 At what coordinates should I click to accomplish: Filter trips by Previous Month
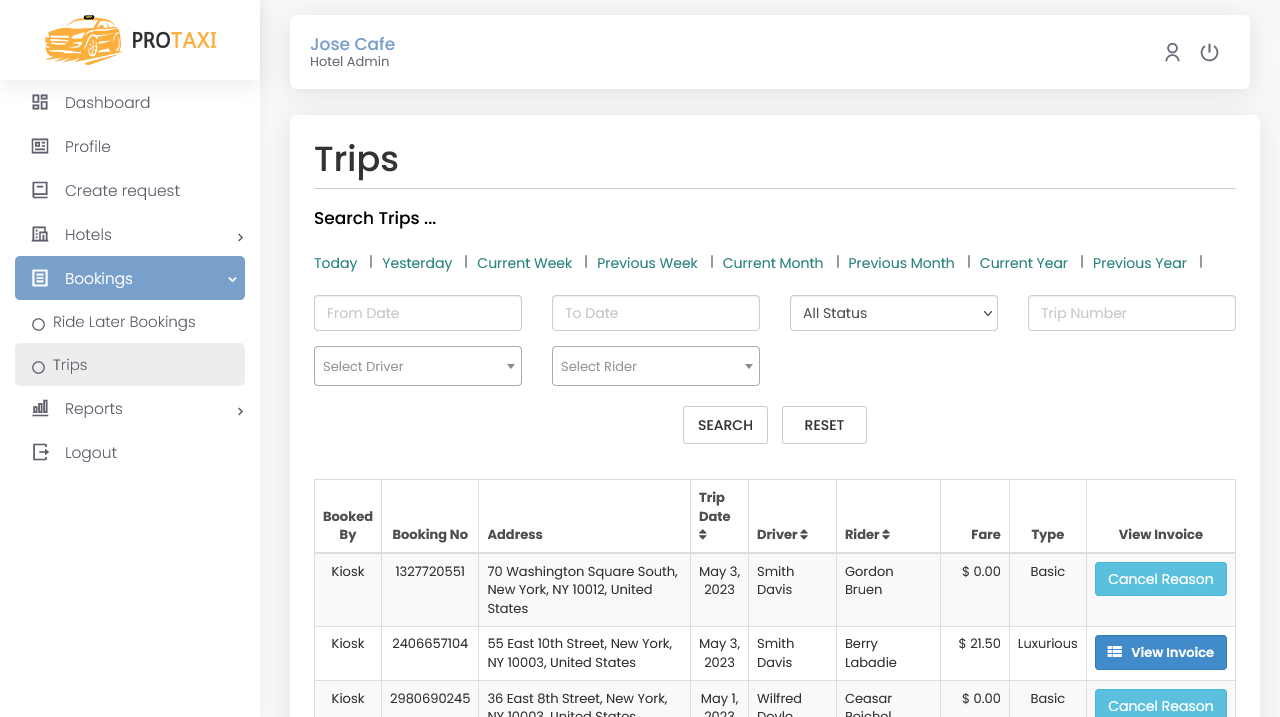click(x=901, y=263)
